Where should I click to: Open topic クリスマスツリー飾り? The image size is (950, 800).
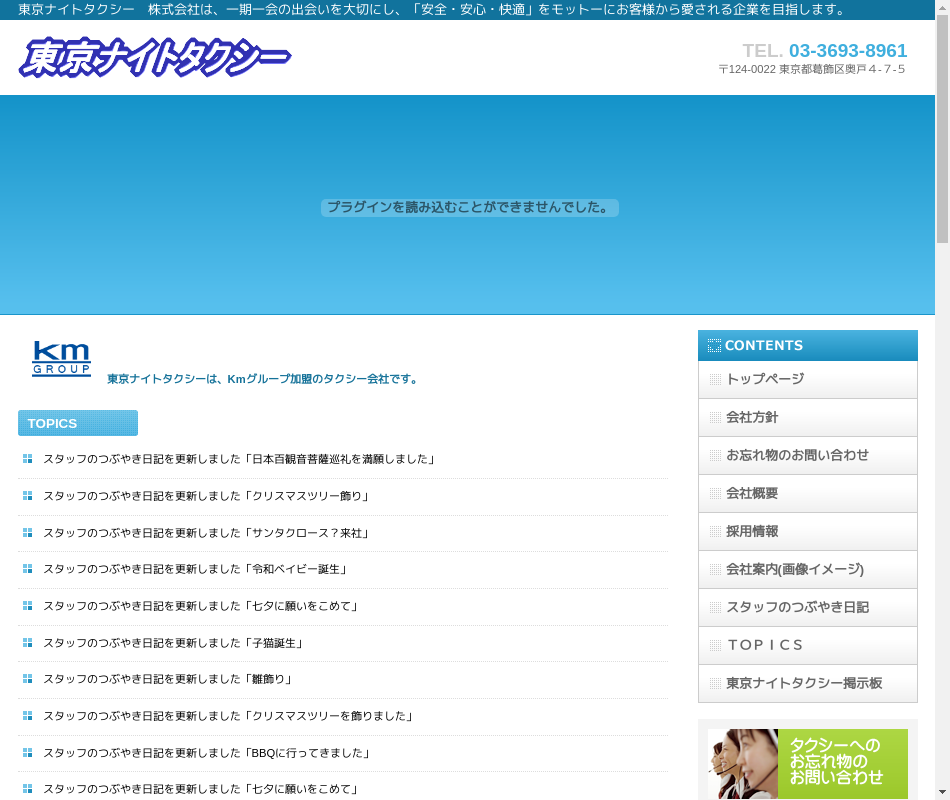coord(206,496)
